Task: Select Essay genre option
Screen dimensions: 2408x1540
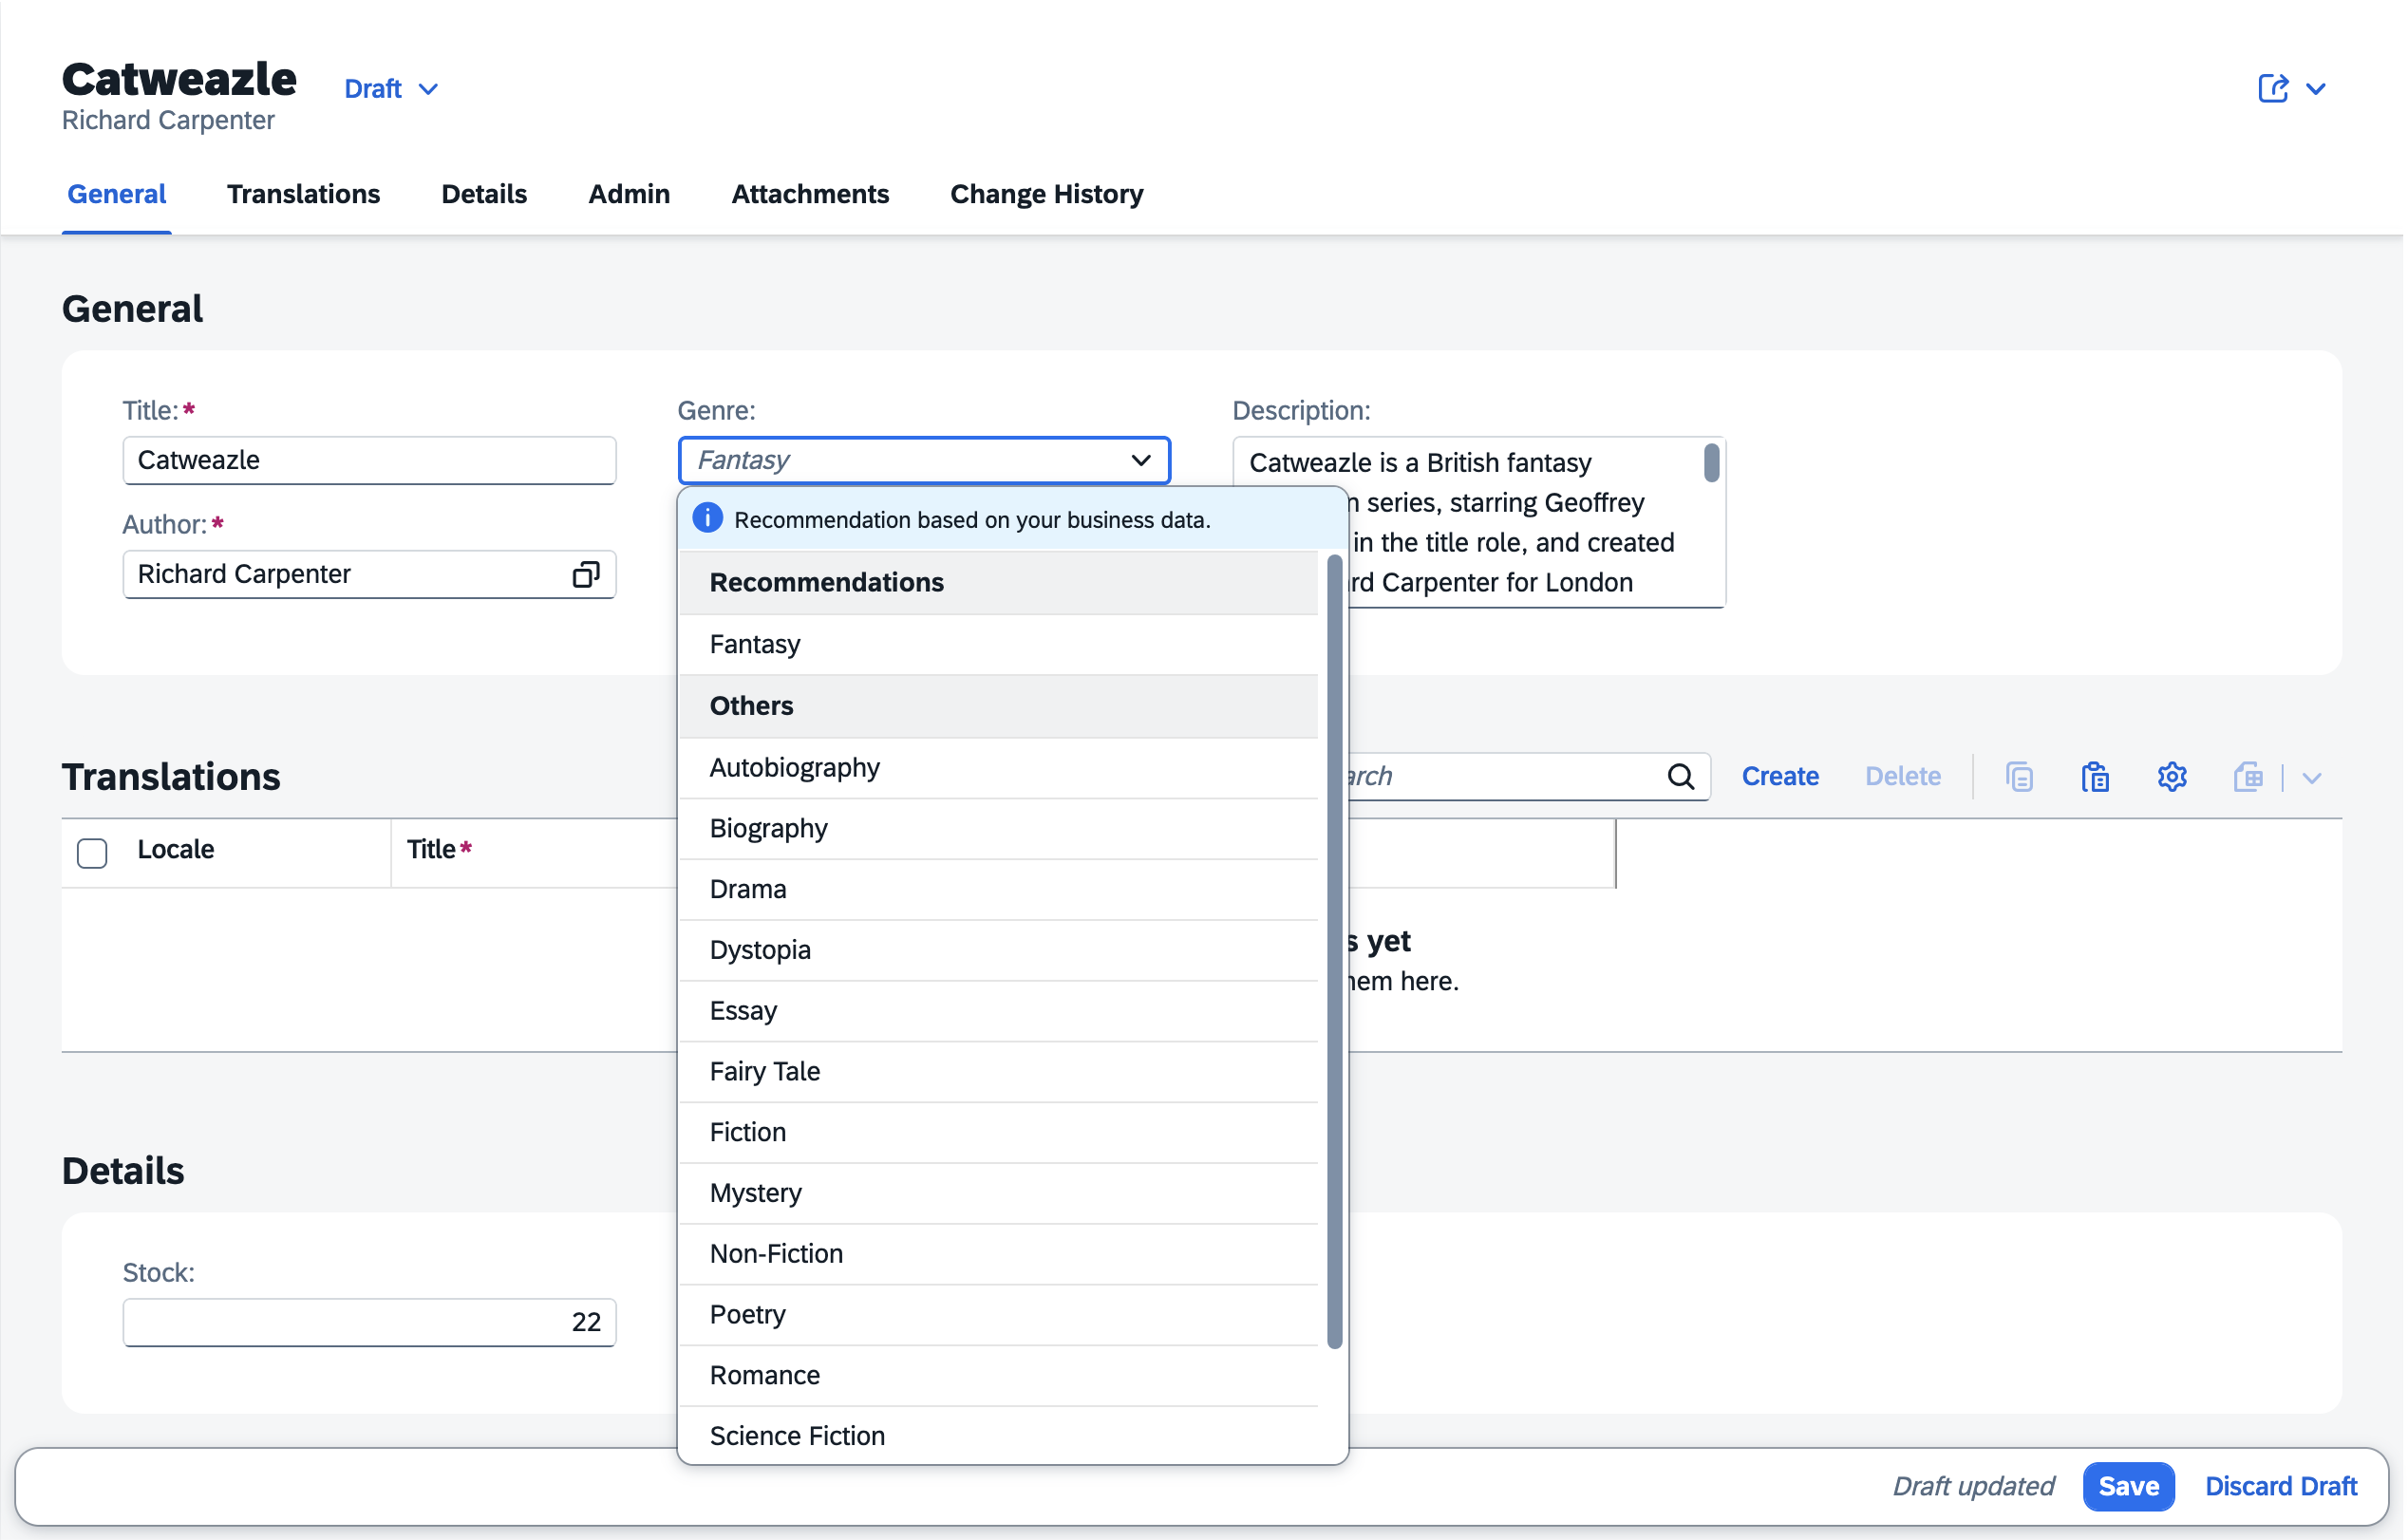Action: (x=1000, y=1013)
